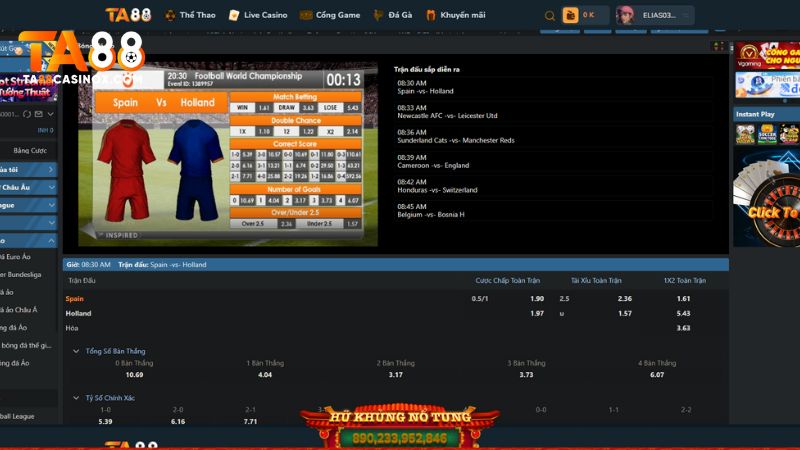This screenshot has height=450, width=800.
Task: Open the blue promo banner below Vgaming
Action: 767,84
